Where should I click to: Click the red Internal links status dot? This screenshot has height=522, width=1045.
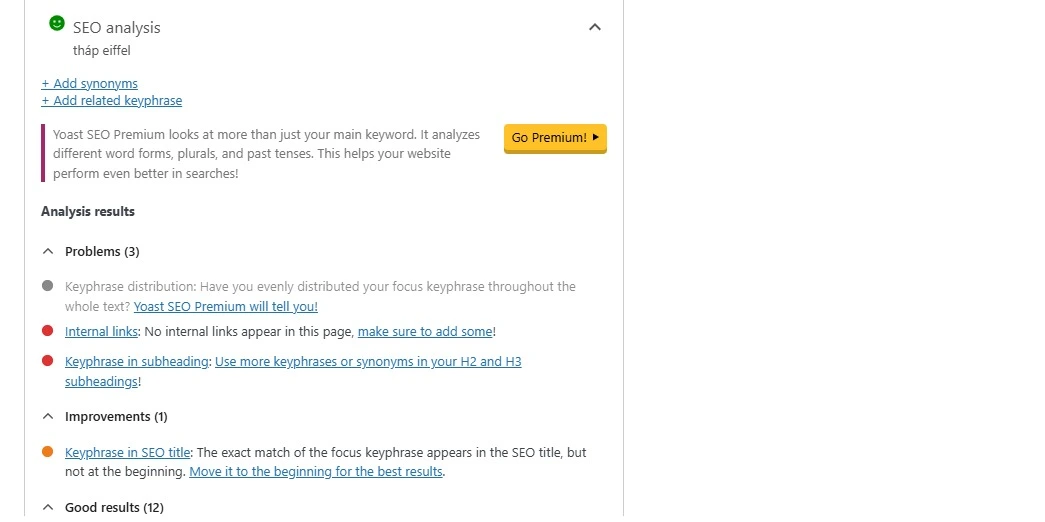(x=47, y=331)
